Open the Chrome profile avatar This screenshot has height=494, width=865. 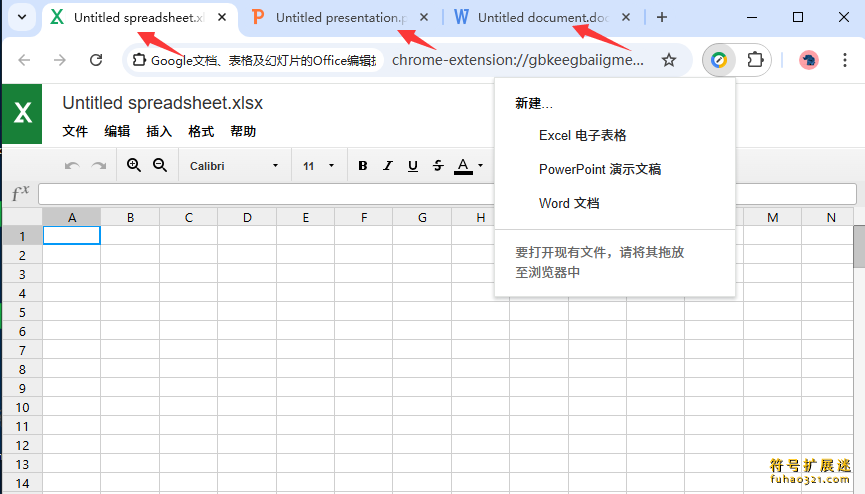(x=809, y=60)
